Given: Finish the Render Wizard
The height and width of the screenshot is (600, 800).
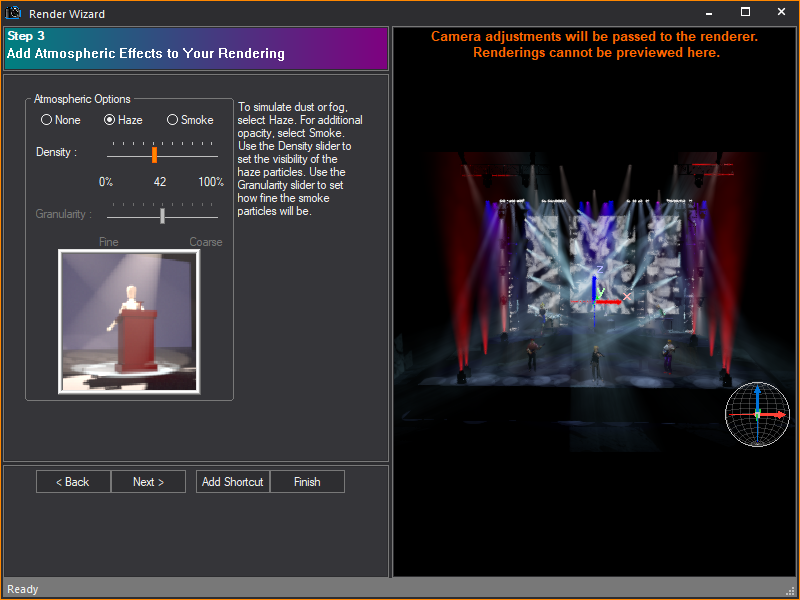Looking at the screenshot, I should 307,481.
